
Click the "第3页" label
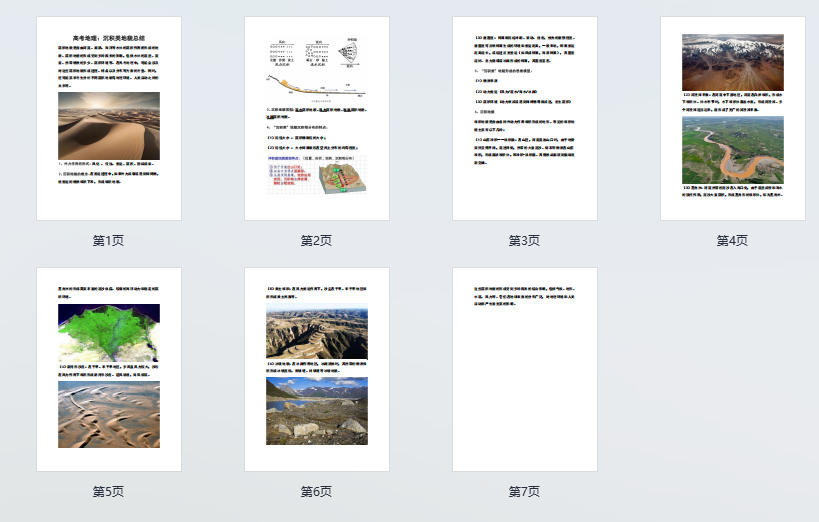524,241
